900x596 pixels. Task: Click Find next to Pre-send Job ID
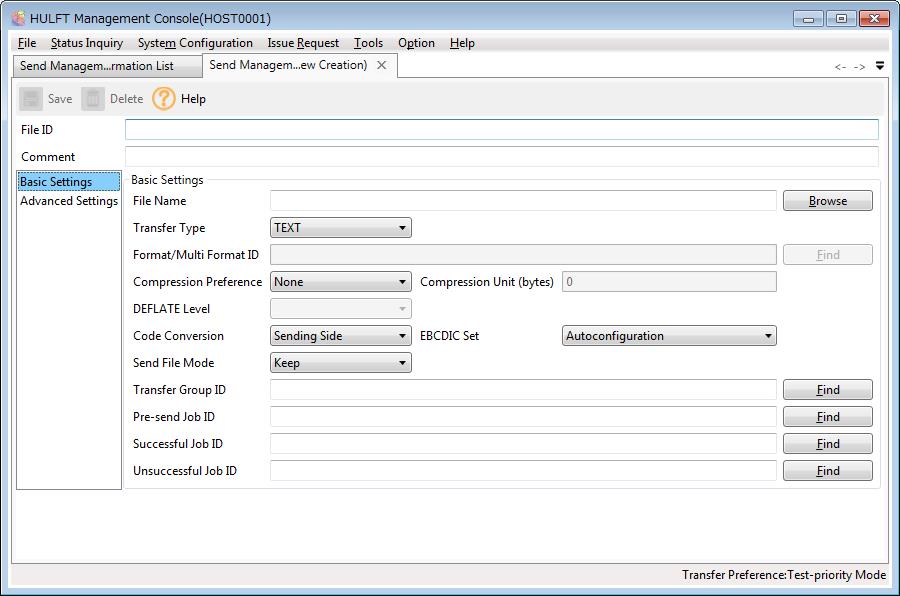tap(828, 417)
